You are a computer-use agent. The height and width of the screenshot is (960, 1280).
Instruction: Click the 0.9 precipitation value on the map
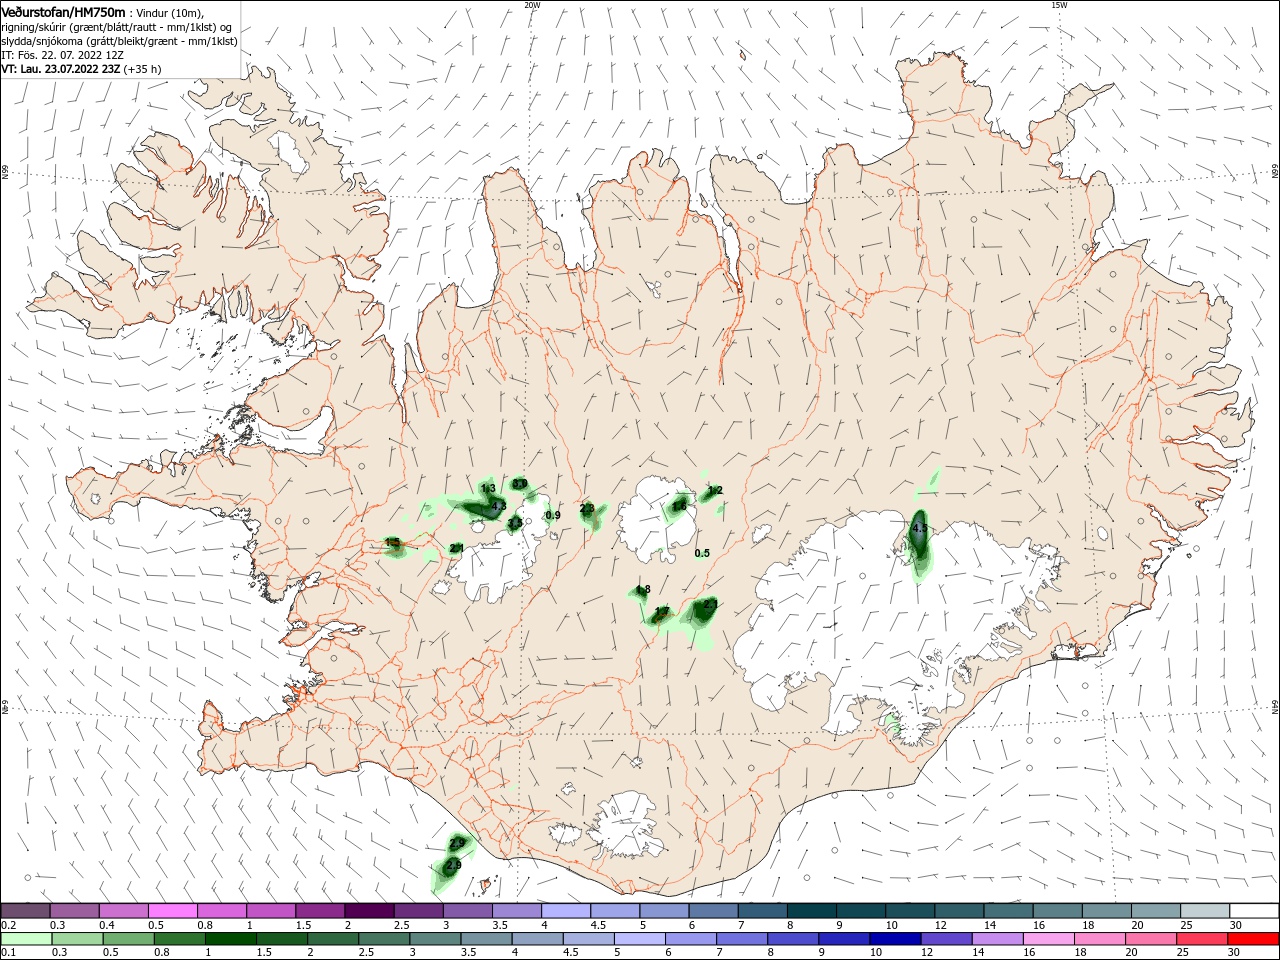pyautogui.click(x=553, y=515)
